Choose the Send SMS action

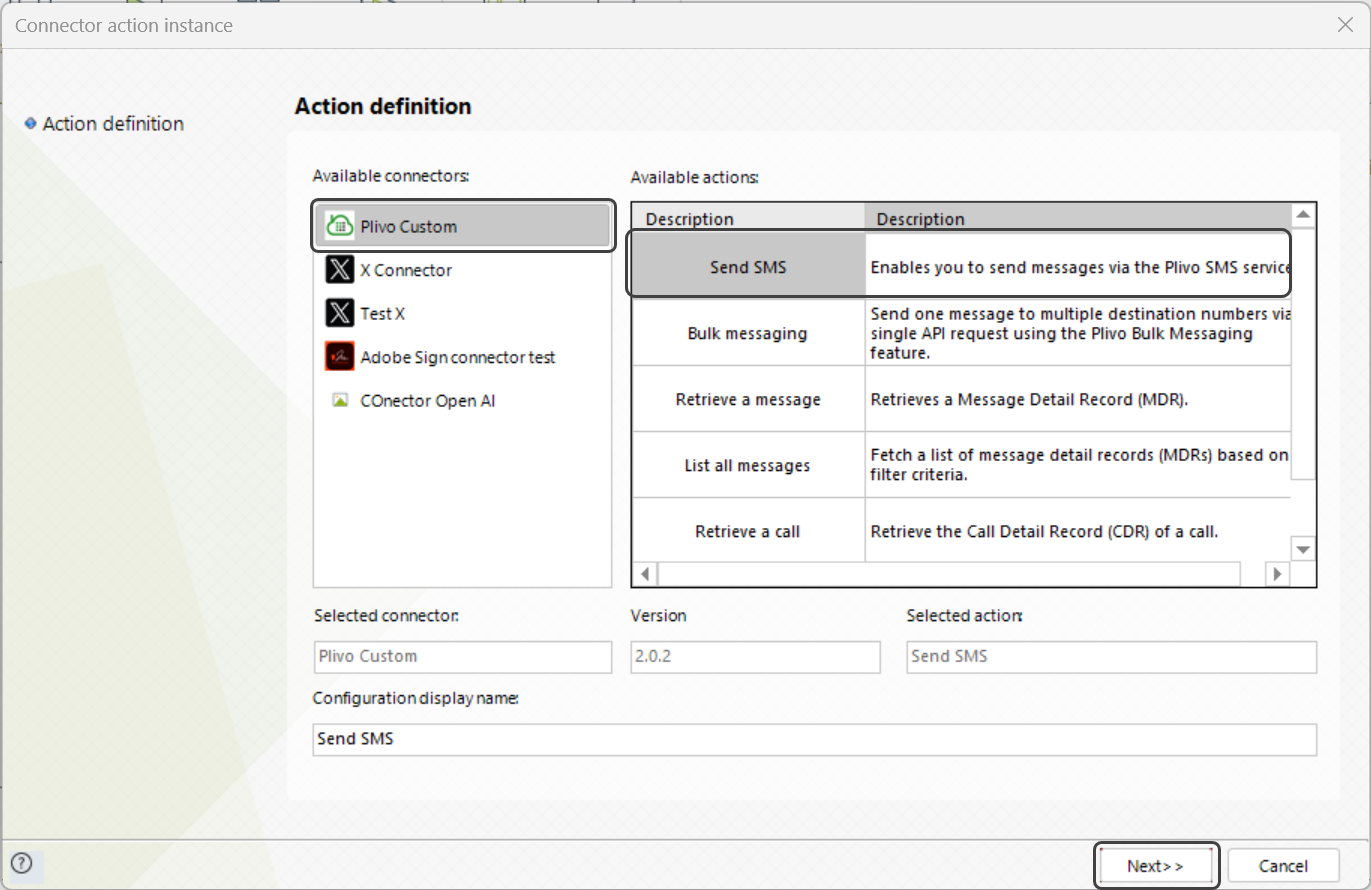coord(748,267)
